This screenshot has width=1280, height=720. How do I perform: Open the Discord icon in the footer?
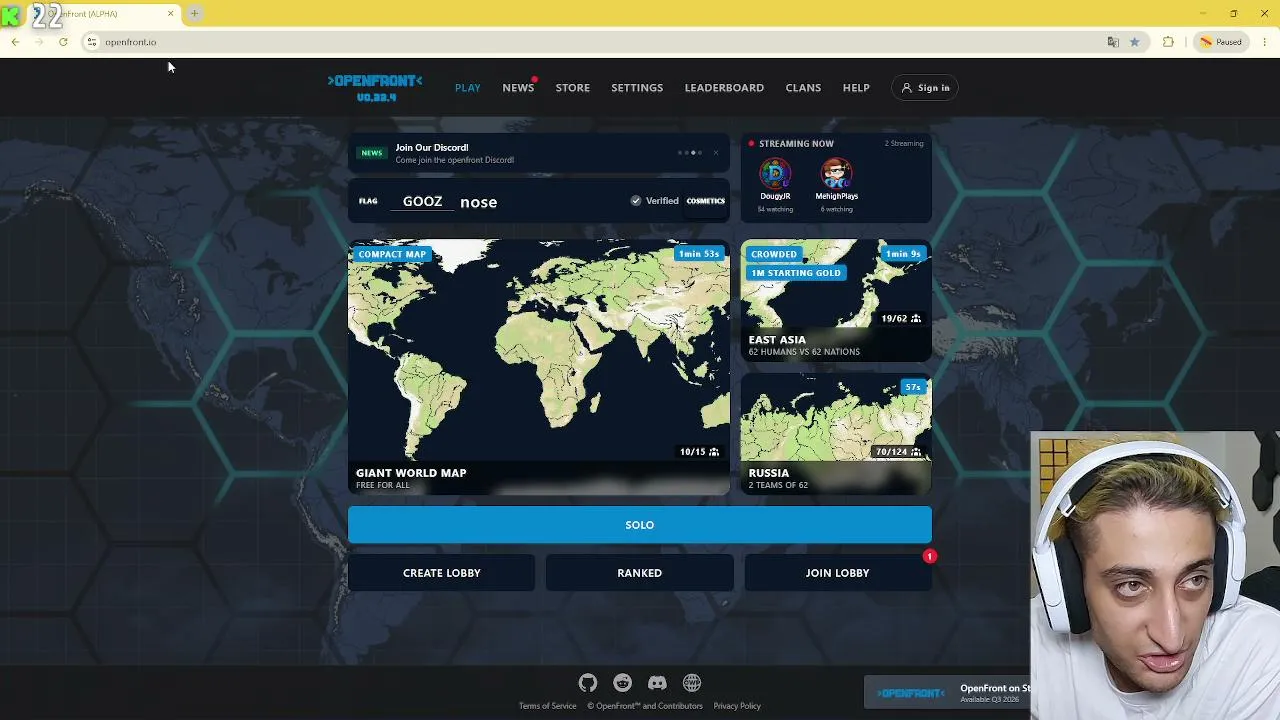click(657, 683)
